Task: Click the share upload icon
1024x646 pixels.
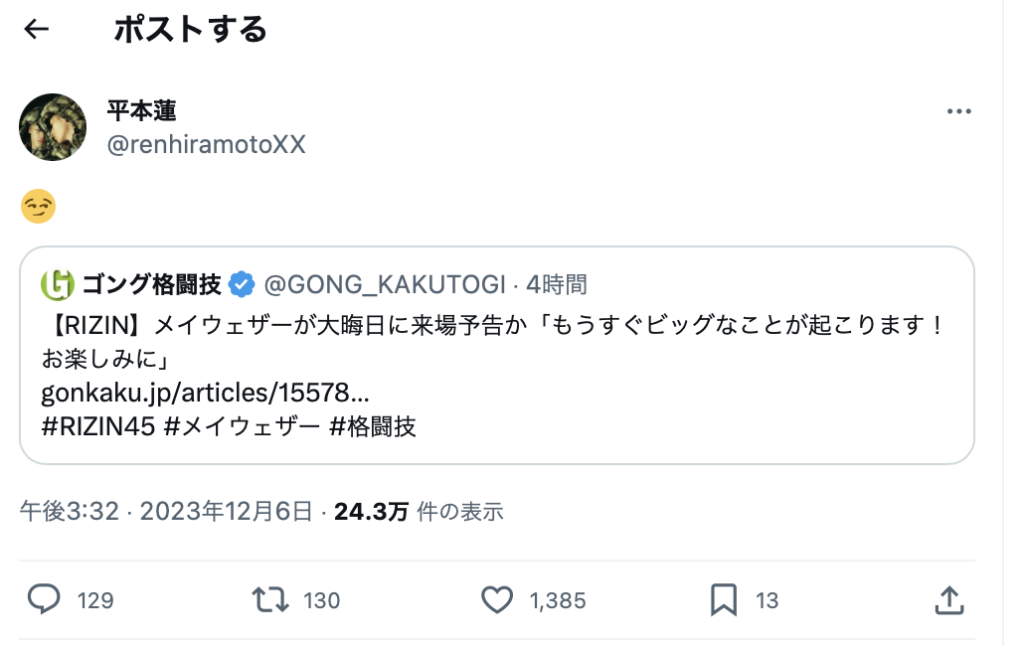Action: pos(949,600)
